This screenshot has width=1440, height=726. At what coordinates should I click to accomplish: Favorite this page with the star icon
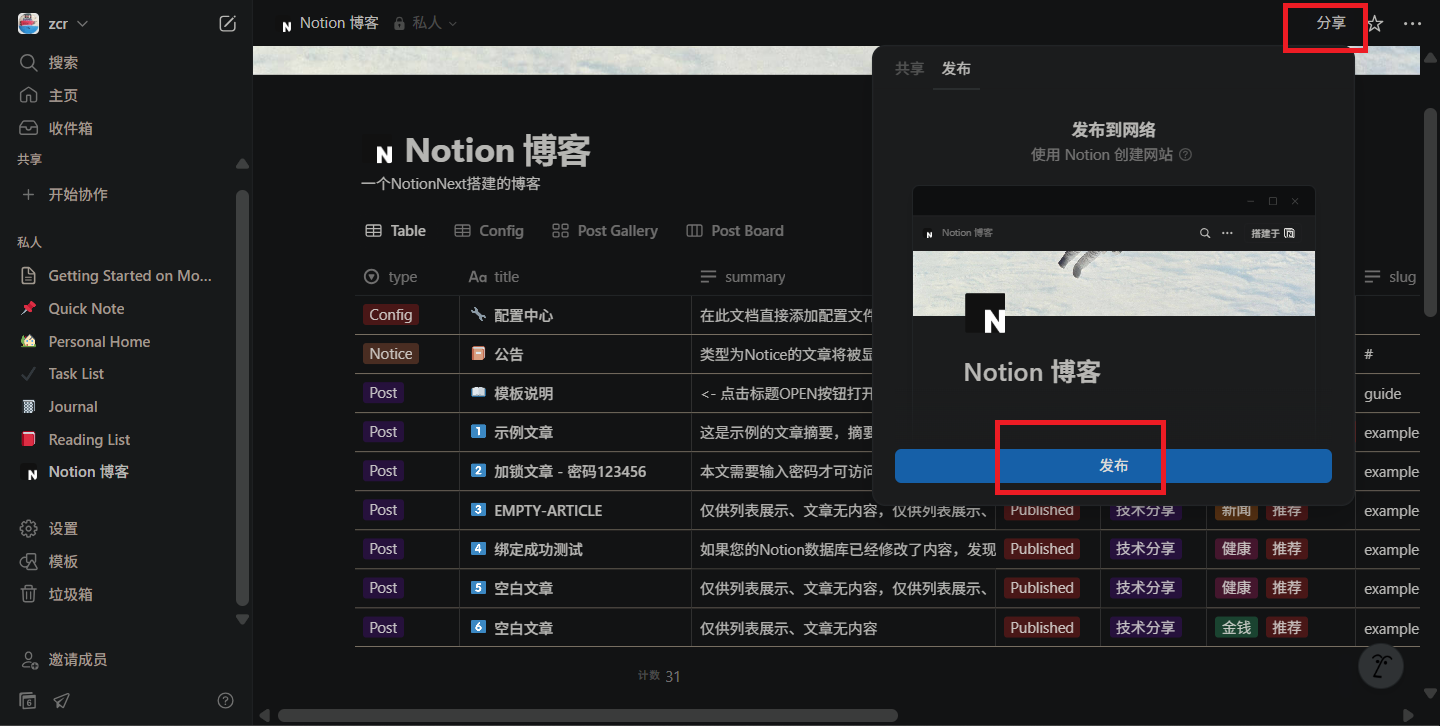1375,24
